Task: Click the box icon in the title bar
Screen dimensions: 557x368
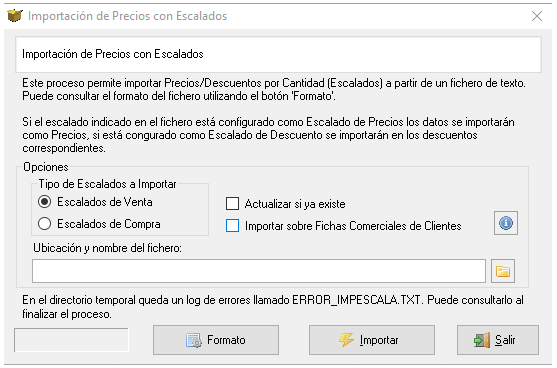Action: click(15, 16)
